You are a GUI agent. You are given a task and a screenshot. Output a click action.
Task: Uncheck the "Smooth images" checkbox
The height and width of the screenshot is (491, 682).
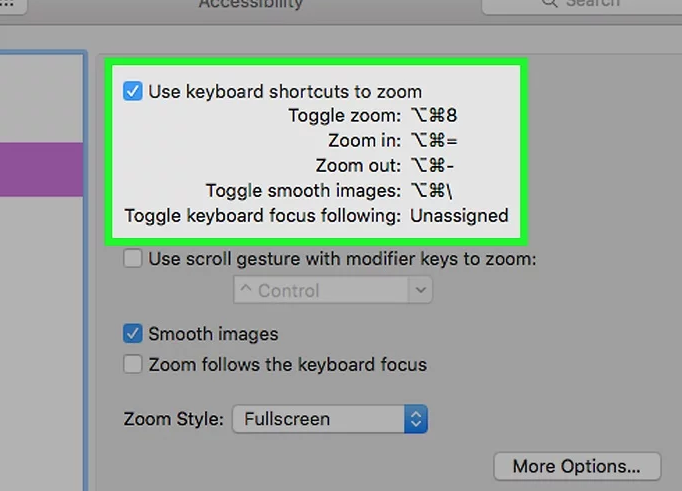click(x=133, y=334)
